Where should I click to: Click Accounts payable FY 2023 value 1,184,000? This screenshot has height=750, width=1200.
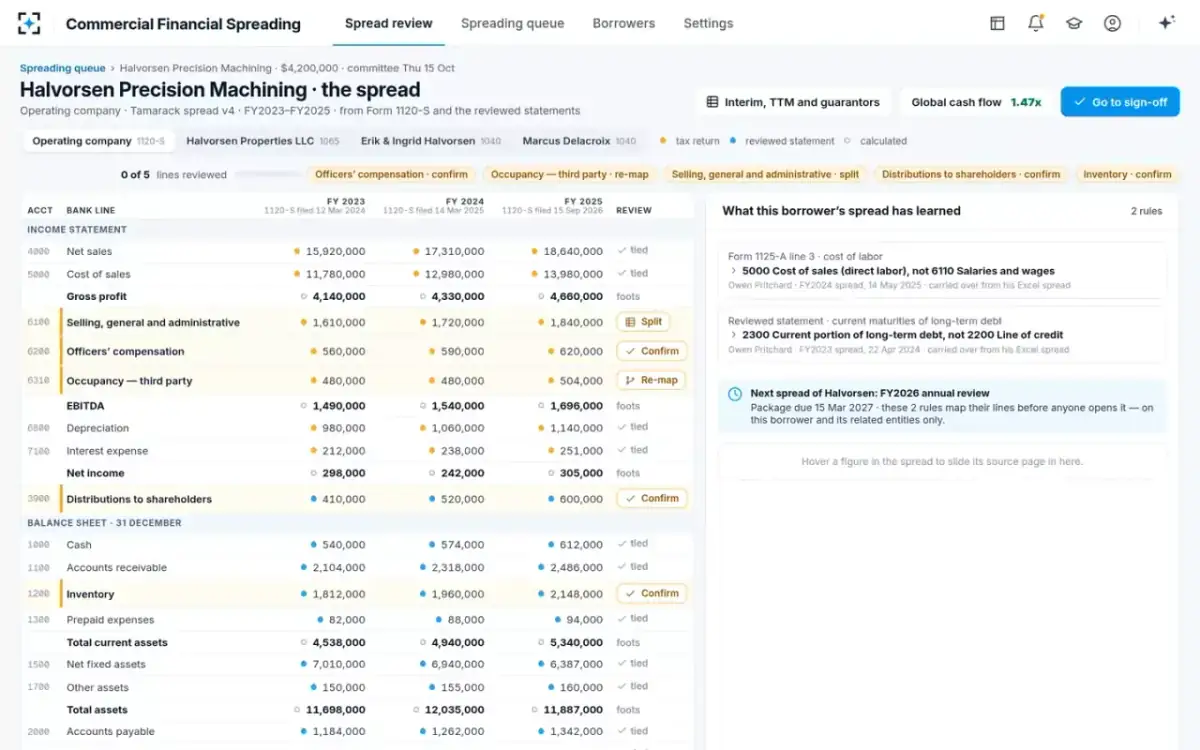pos(338,731)
